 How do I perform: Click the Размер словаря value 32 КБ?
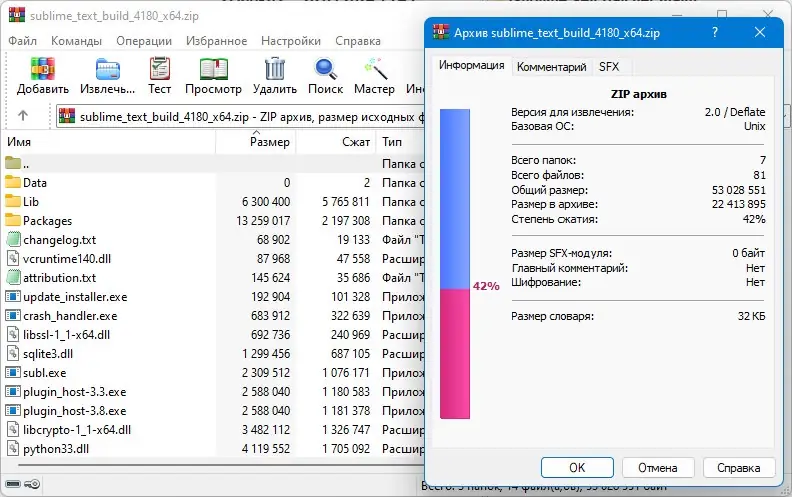click(x=751, y=316)
